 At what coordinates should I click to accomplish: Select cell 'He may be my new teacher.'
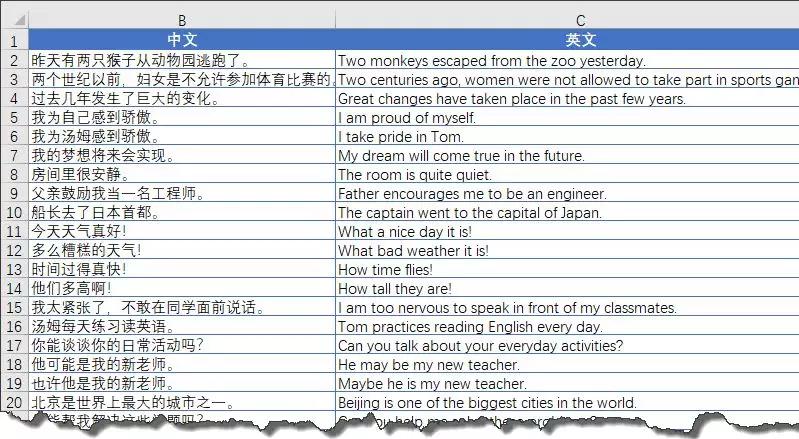coord(567,364)
